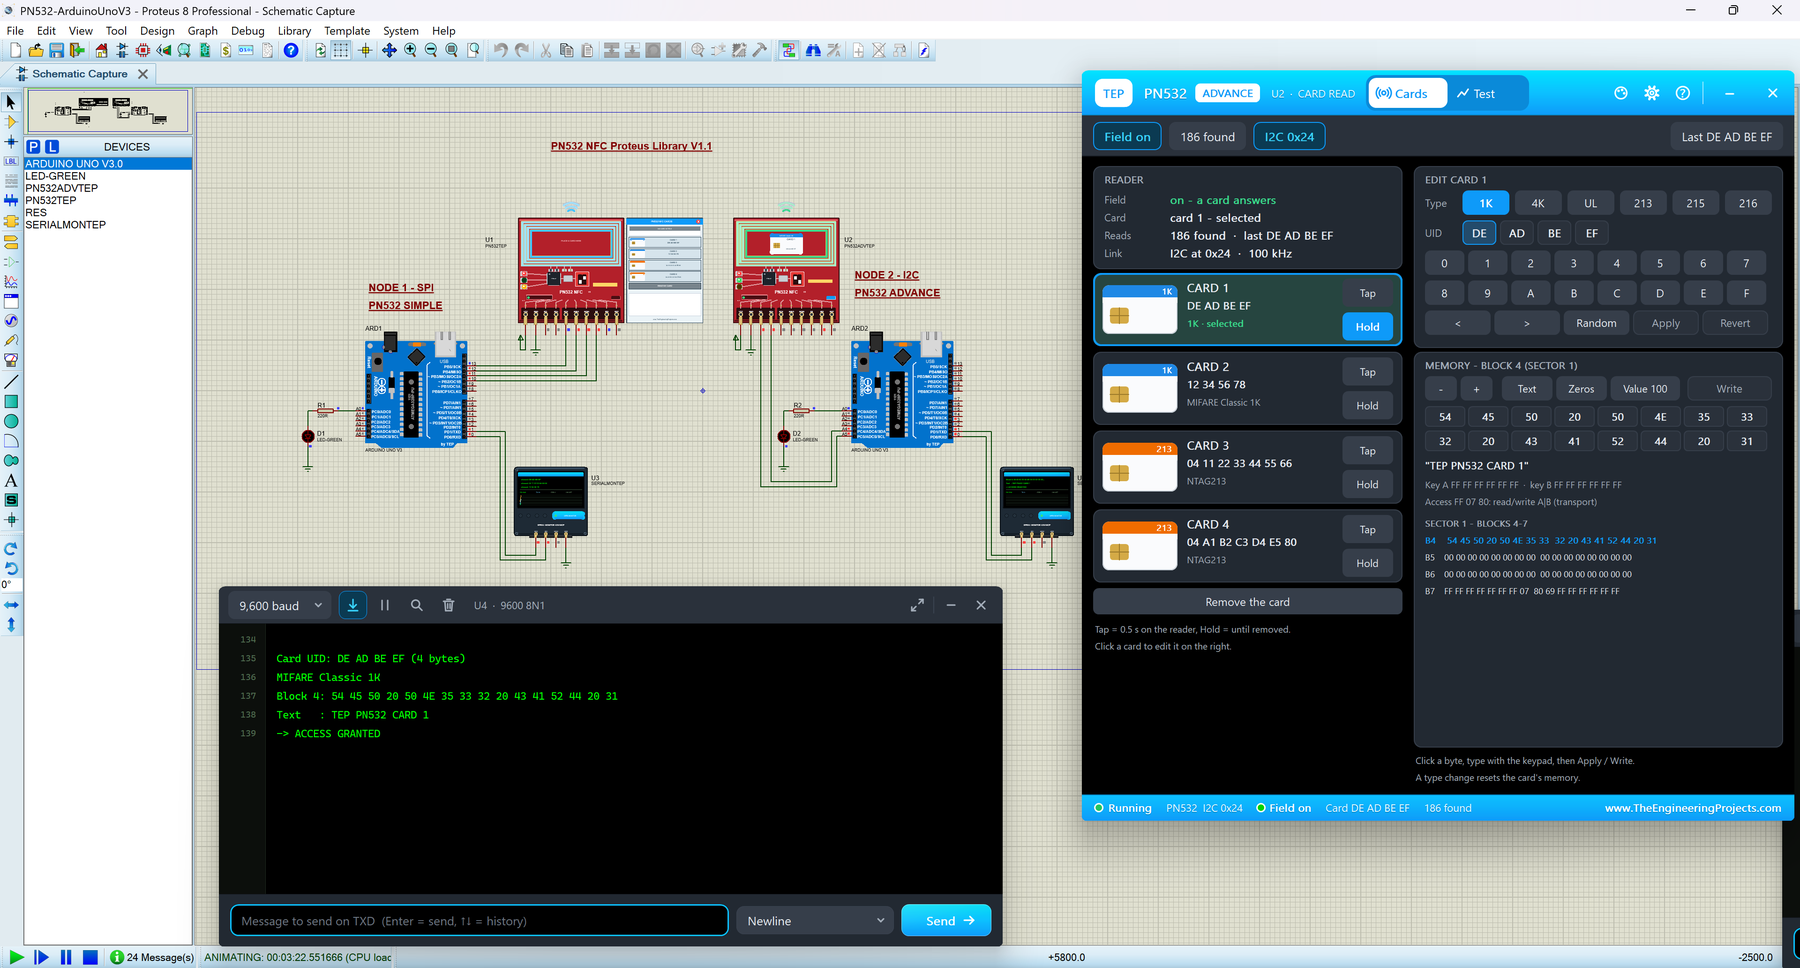
Task: Toggle auto-scroll download arrow in the terminal
Action: pos(353,605)
